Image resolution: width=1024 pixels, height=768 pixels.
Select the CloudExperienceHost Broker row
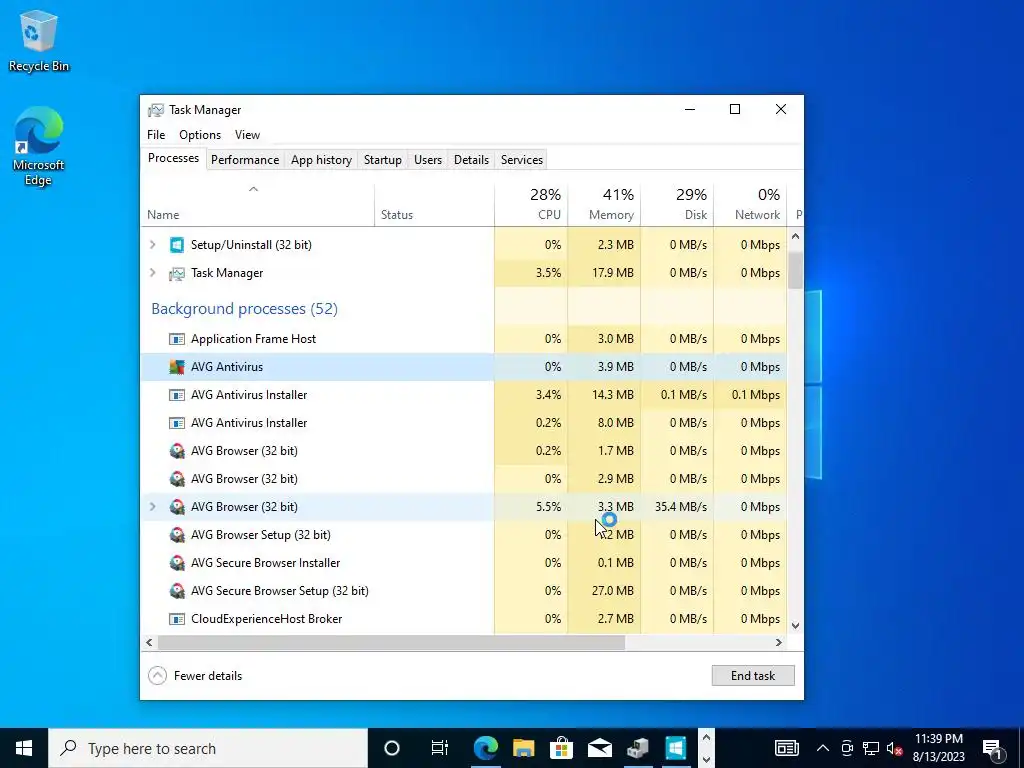click(x=464, y=619)
